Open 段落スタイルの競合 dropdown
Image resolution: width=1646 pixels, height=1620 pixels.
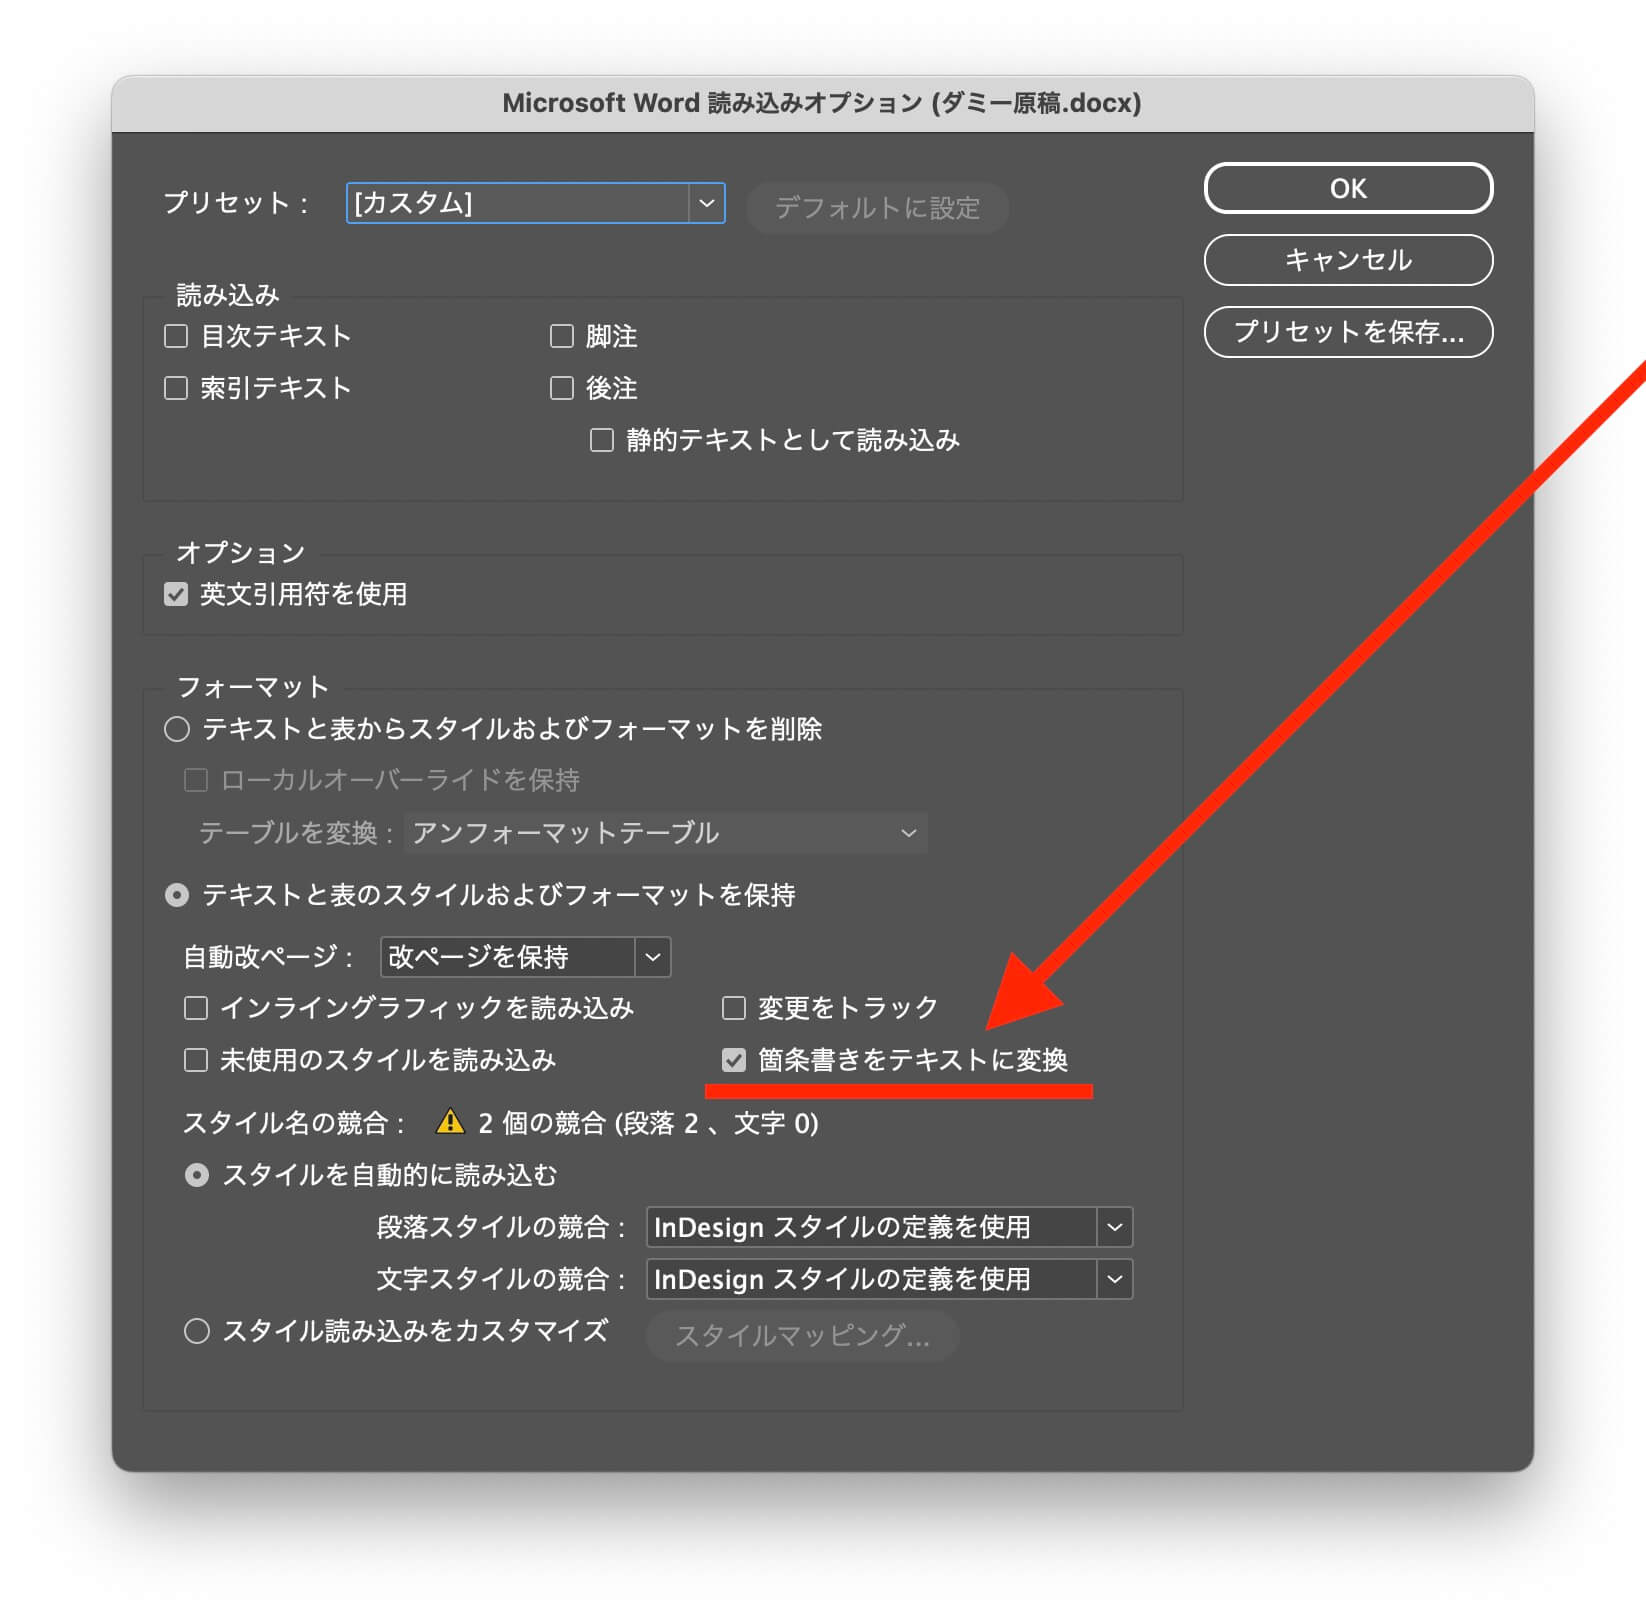tap(889, 1227)
